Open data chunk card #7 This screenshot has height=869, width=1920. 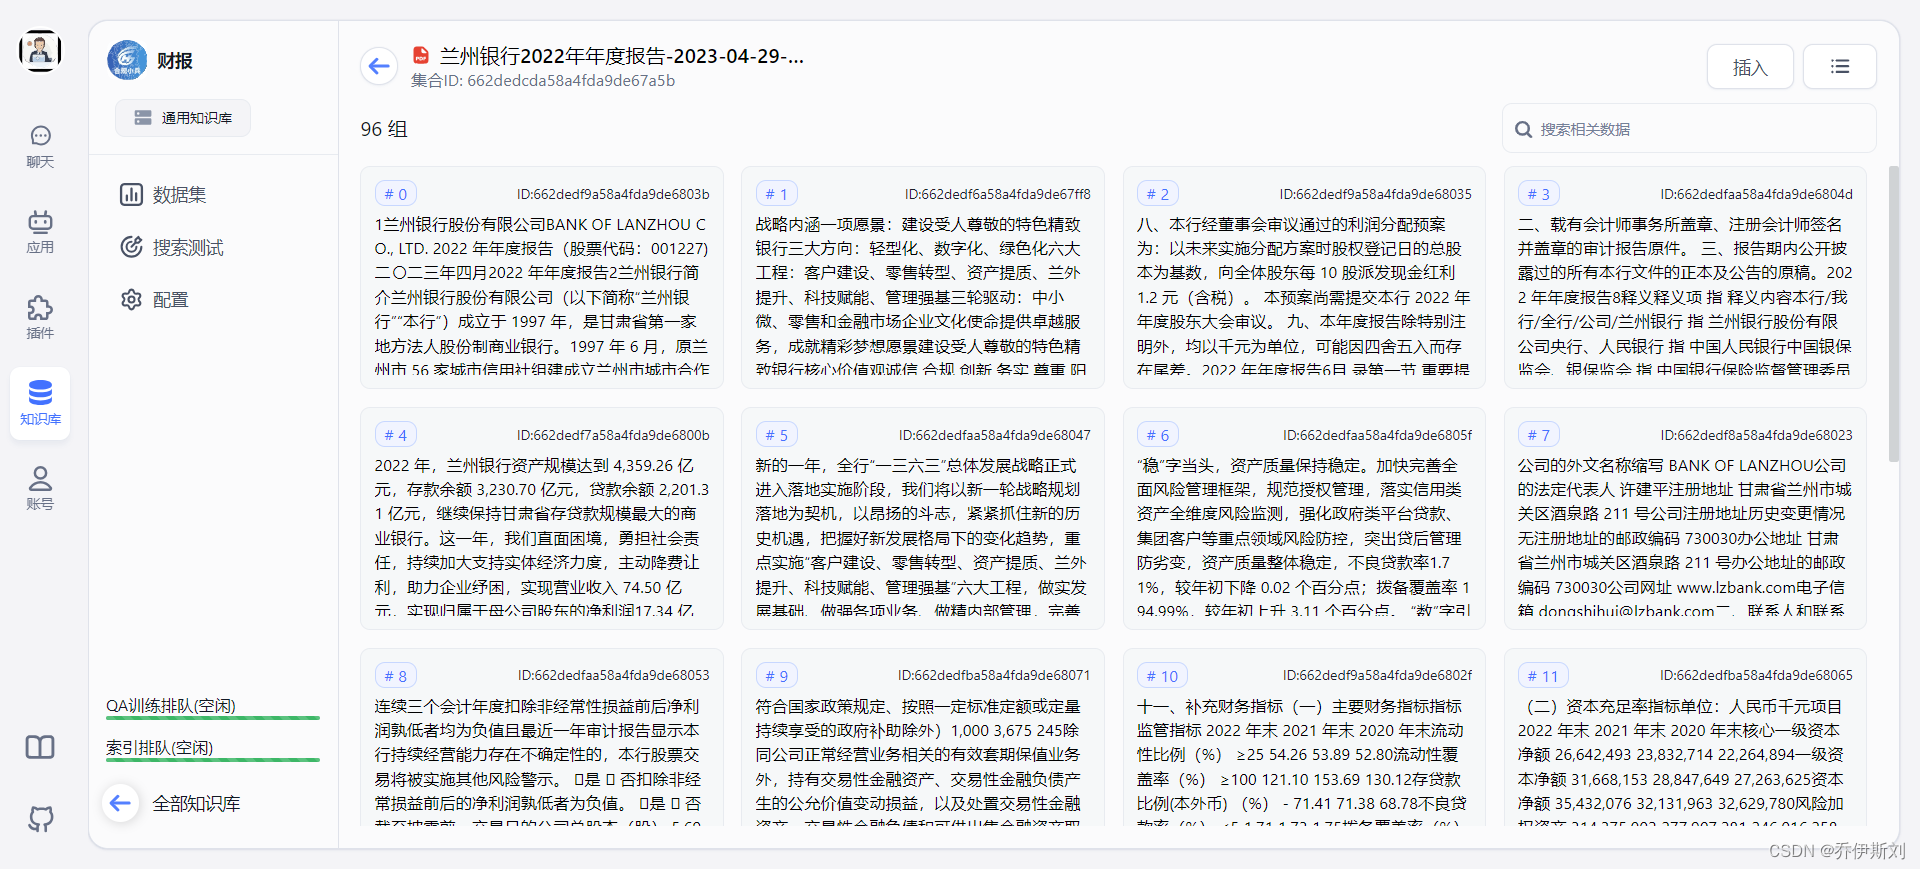1685,519
